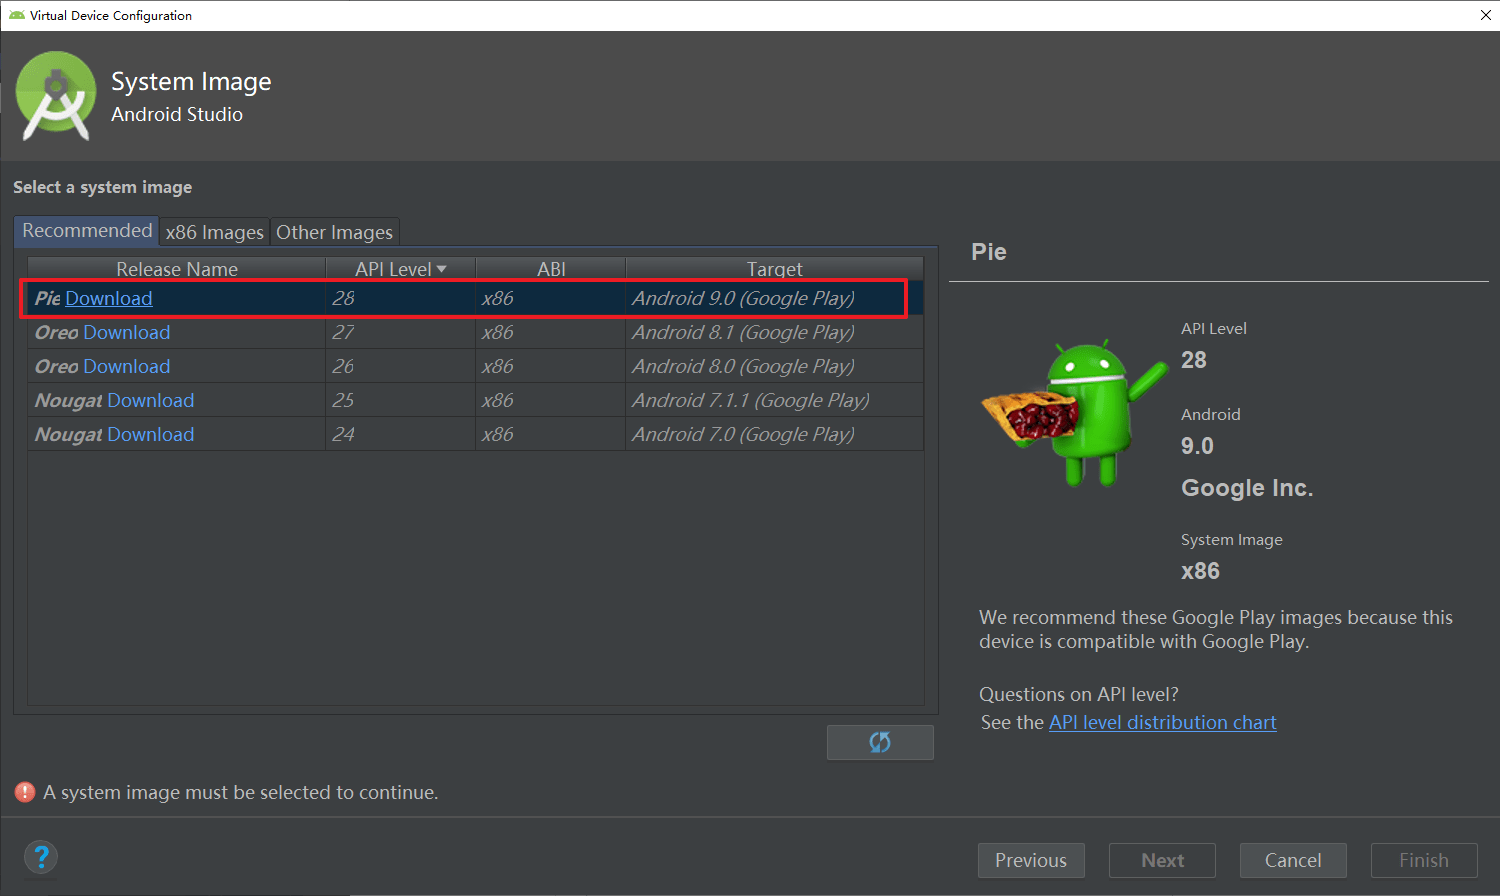Screen dimensions: 1500x896
Task: Click the Release Name column header
Action: click(x=177, y=269)
